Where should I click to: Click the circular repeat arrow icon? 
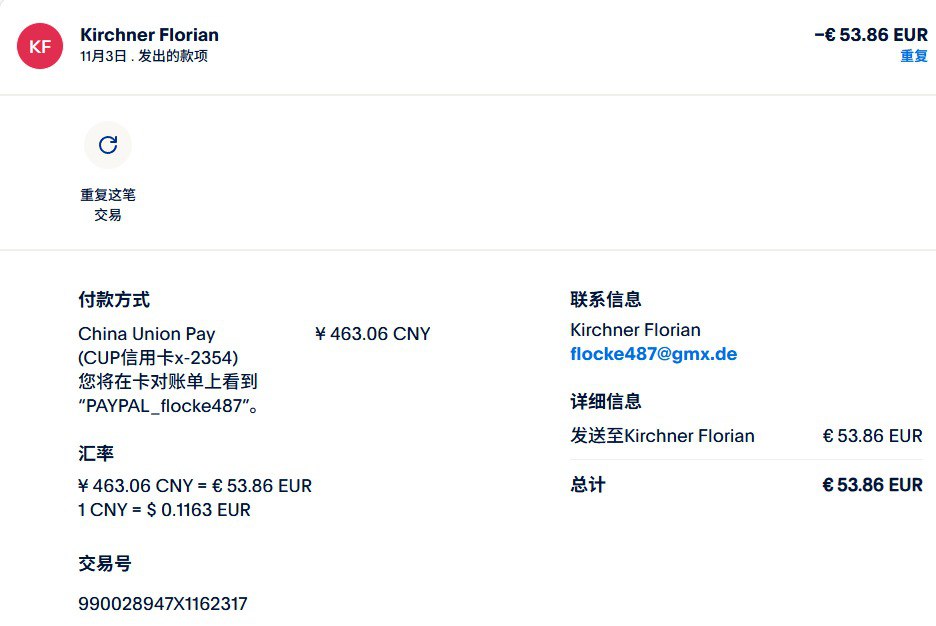pyautogui.click(x=108, y=146)
